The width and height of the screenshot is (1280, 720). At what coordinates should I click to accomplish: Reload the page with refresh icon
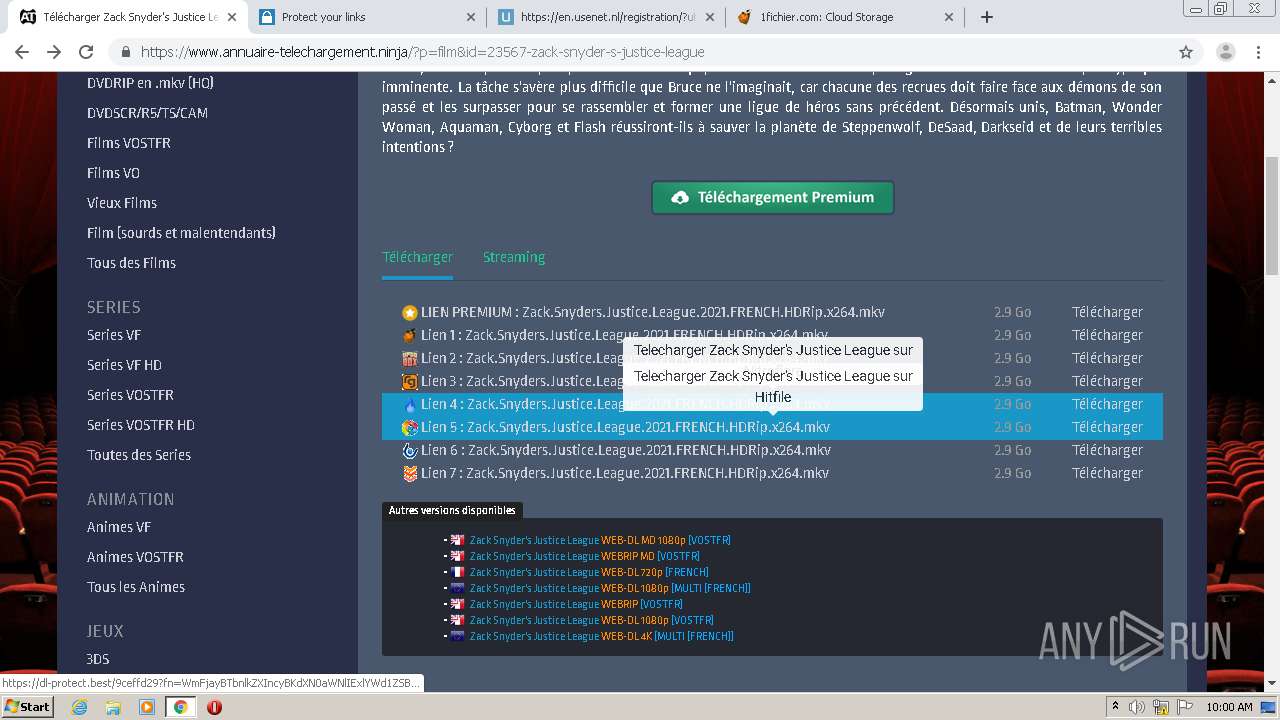pos(86,52)
